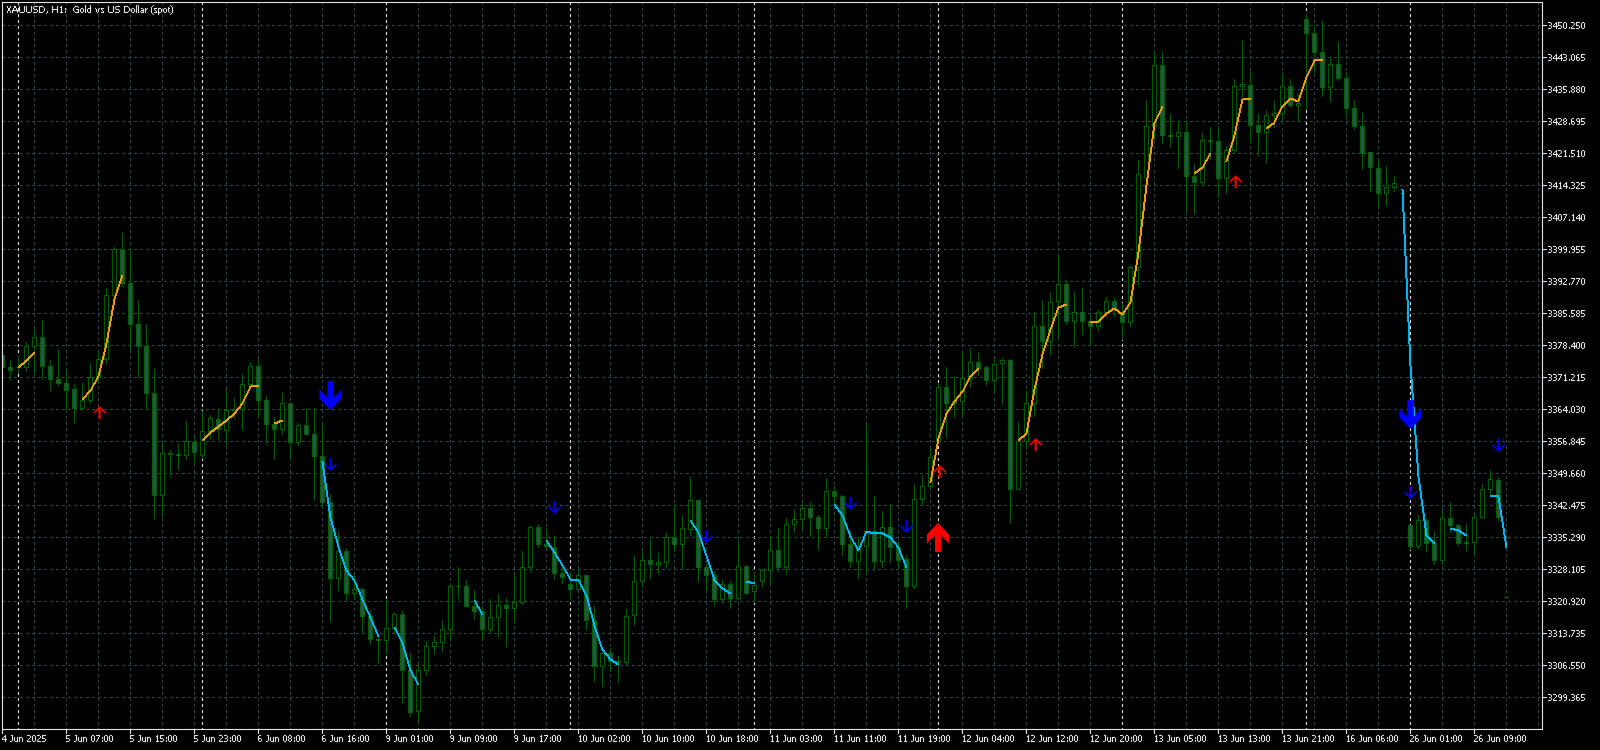Click the 11 Jun 03:00 time label
This screenshot has height=750, width=1600.
(796, 739)
